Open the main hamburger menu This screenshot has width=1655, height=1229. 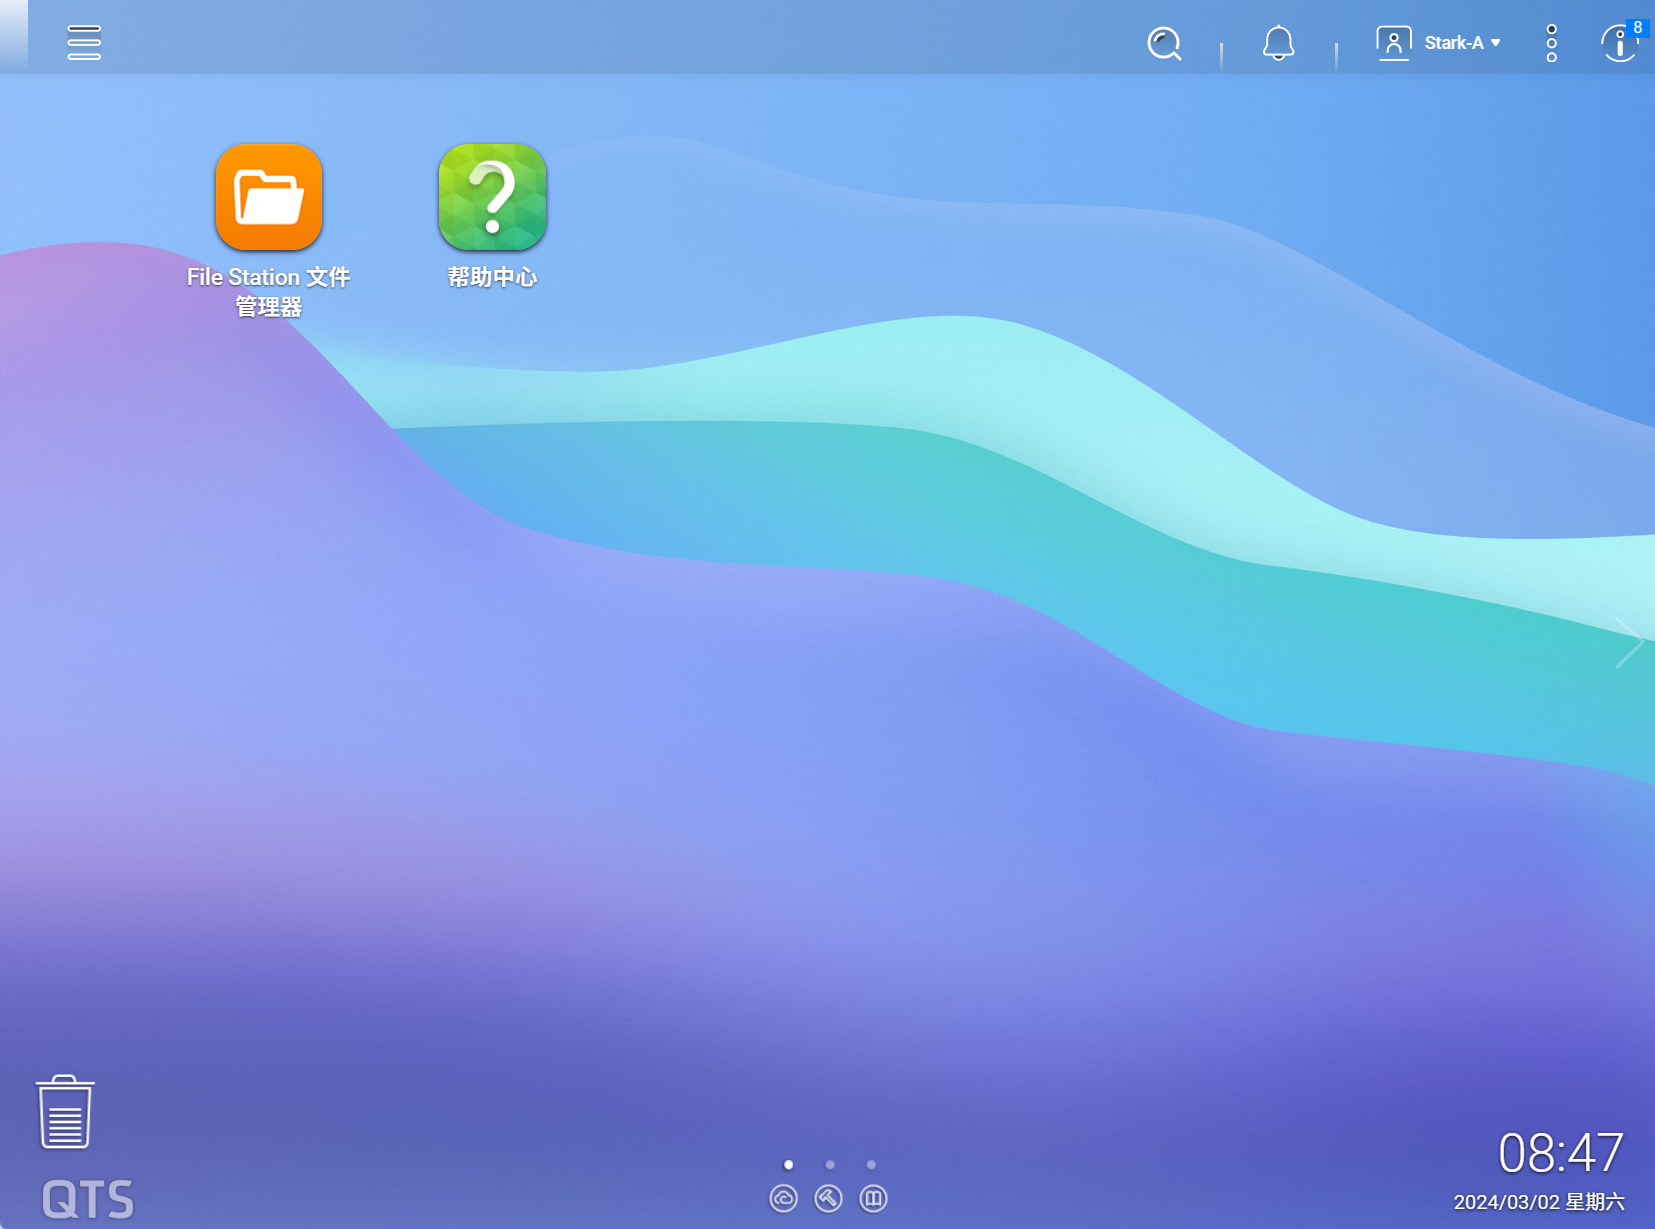pyautogui.click(x=84, y=42)
